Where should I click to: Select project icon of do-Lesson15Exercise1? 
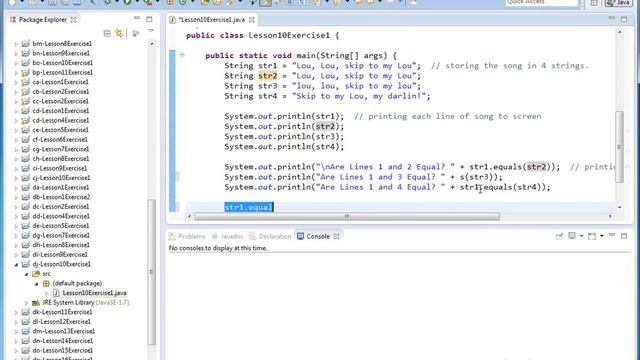pyautogui.click(x=25, y=350)
